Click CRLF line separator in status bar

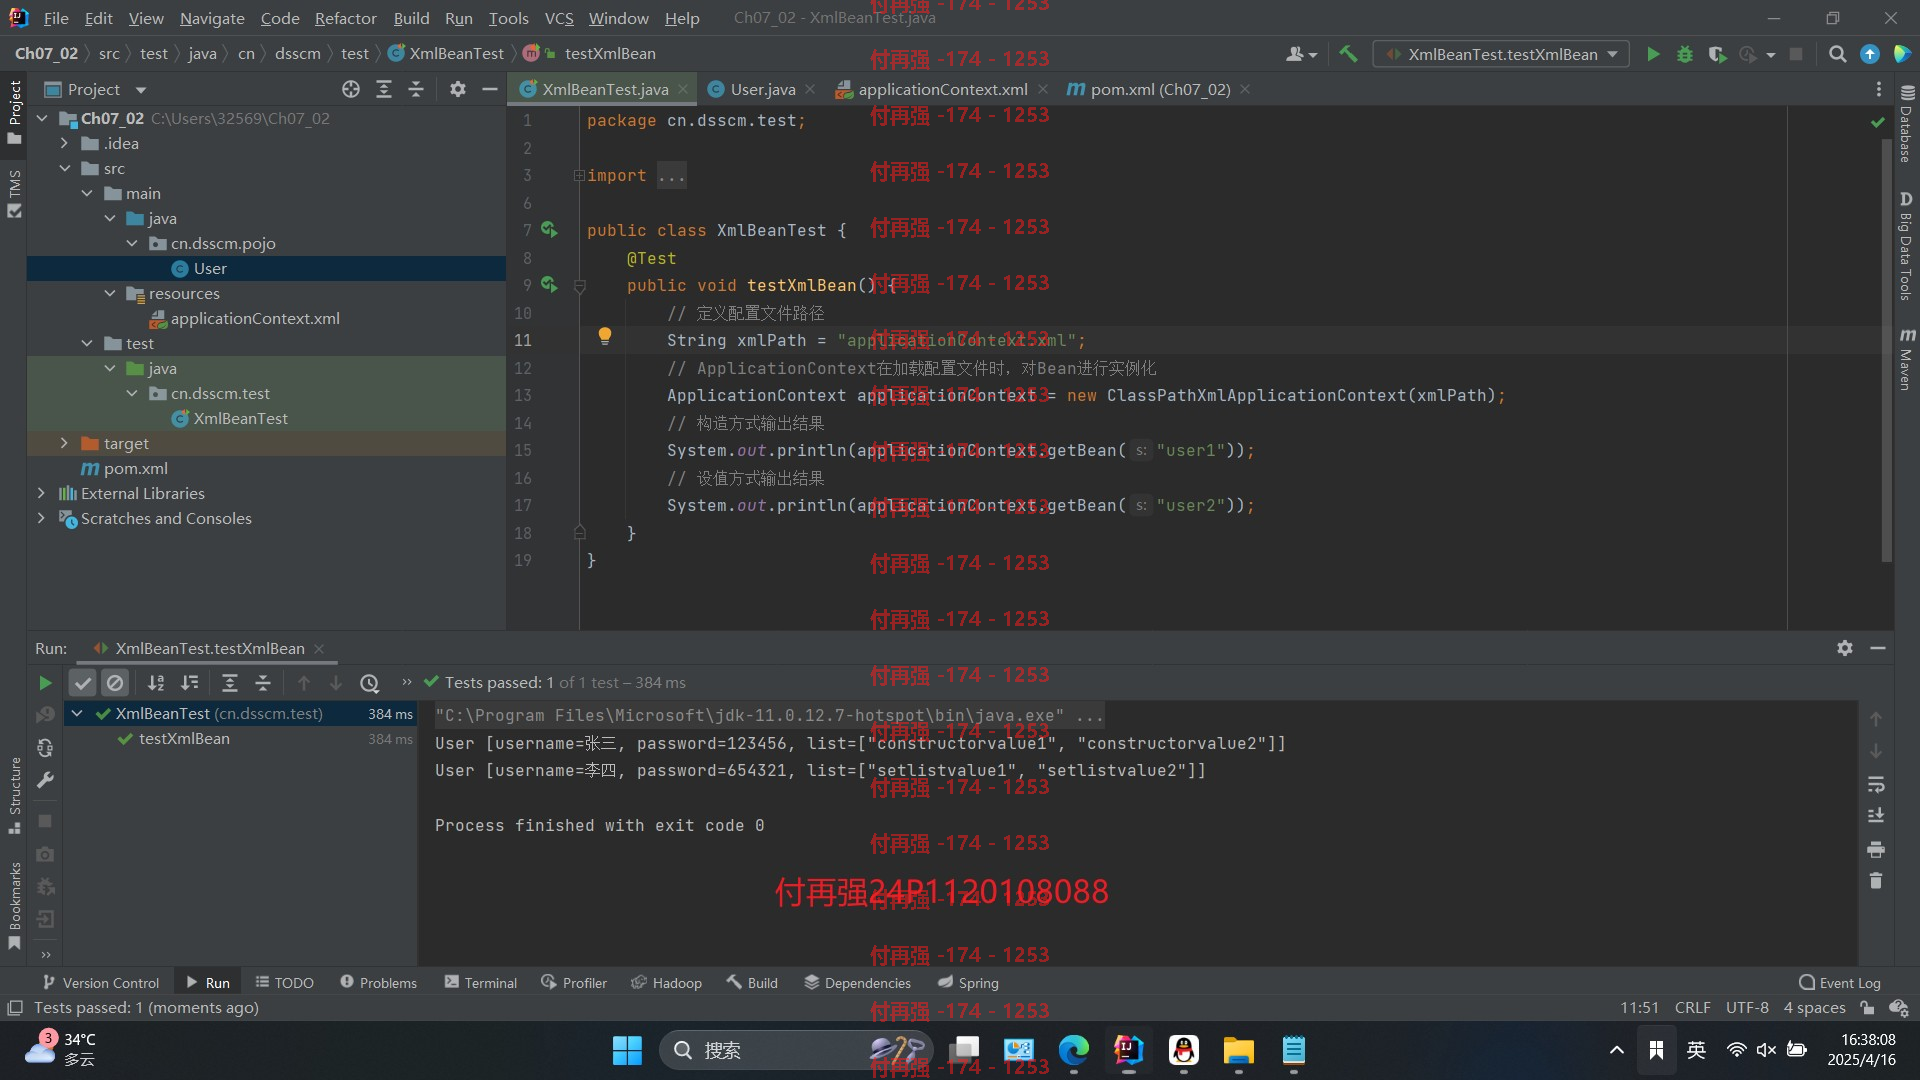pyautogui.click(x=1692, y=1008)
